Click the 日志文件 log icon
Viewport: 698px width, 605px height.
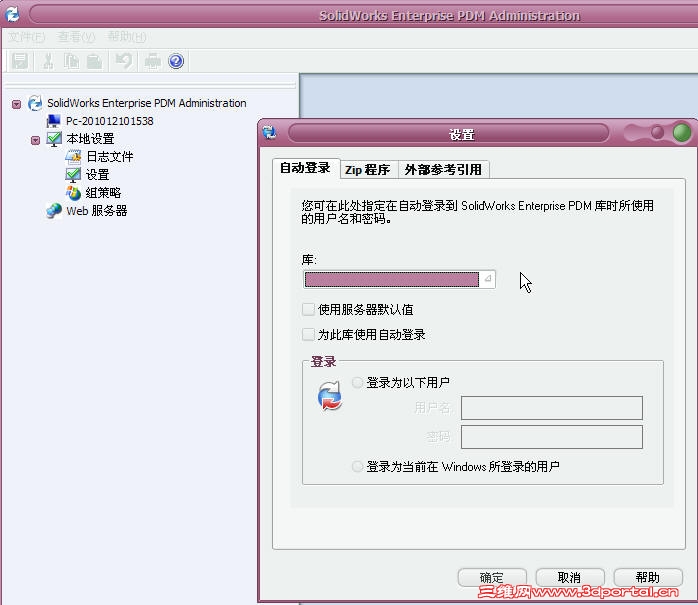[x=73, y=157]
